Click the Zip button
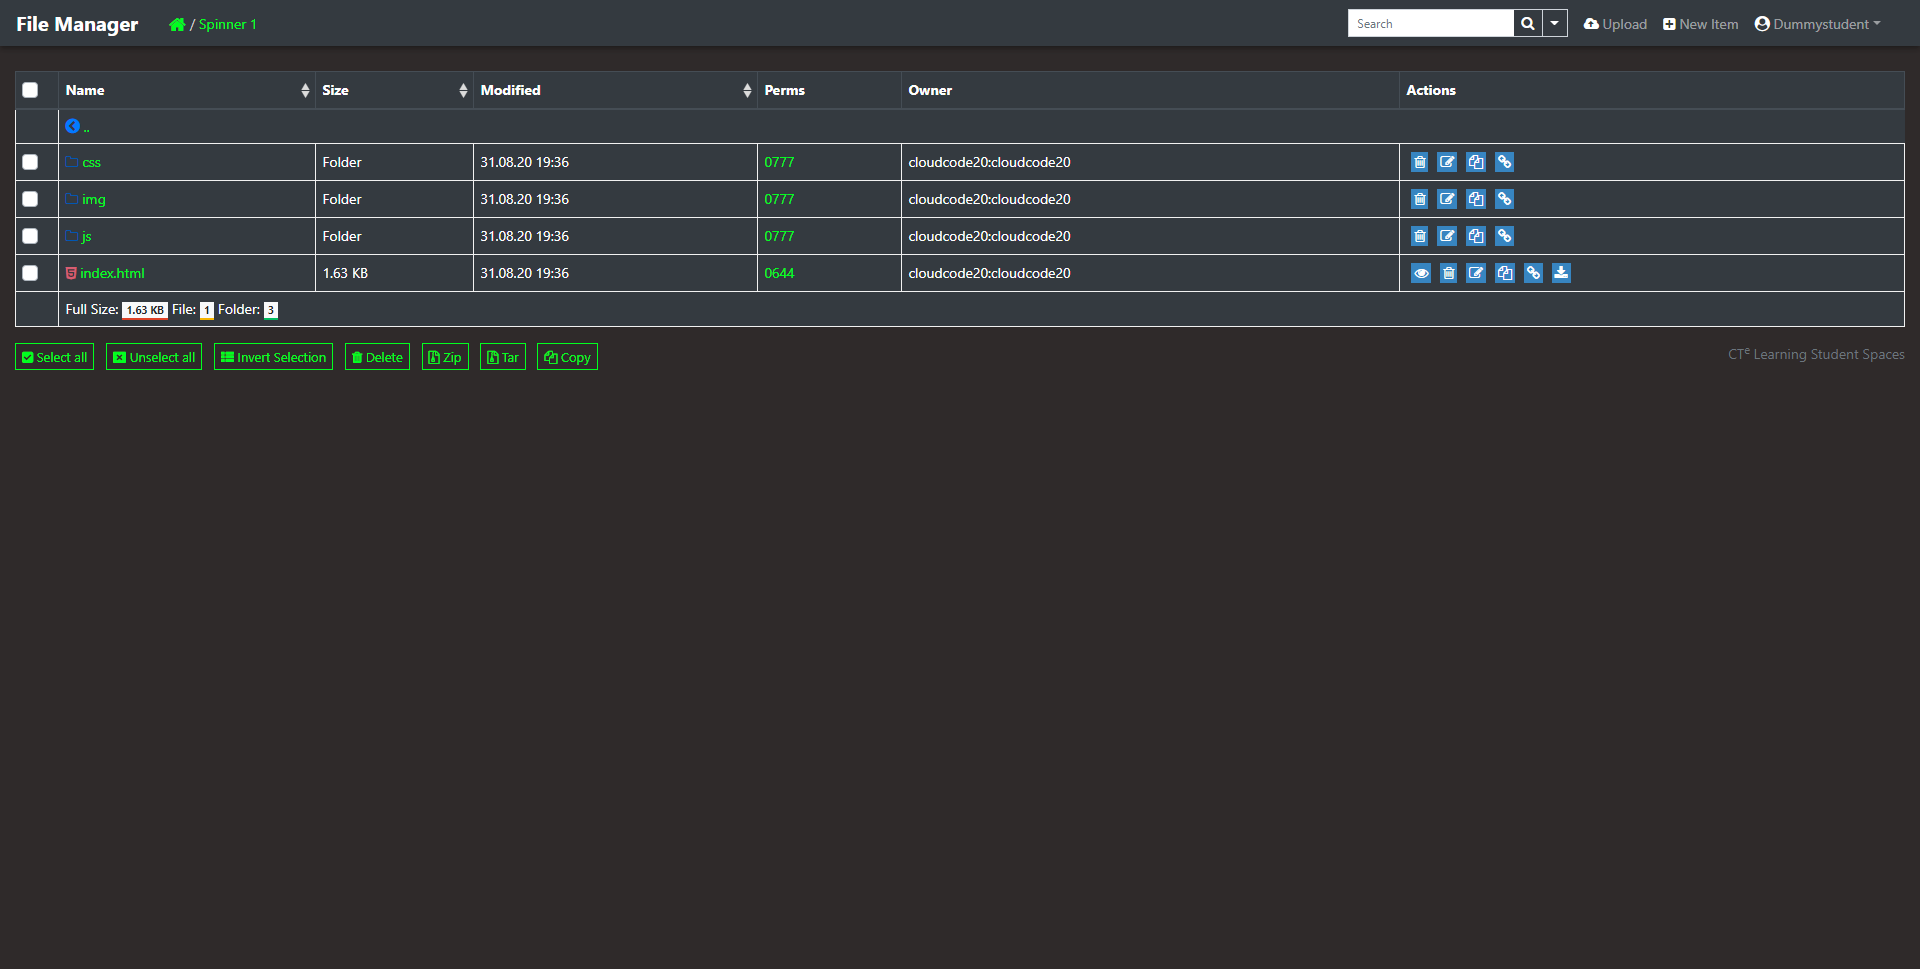 pyautogui.click(x=445, y=357)
